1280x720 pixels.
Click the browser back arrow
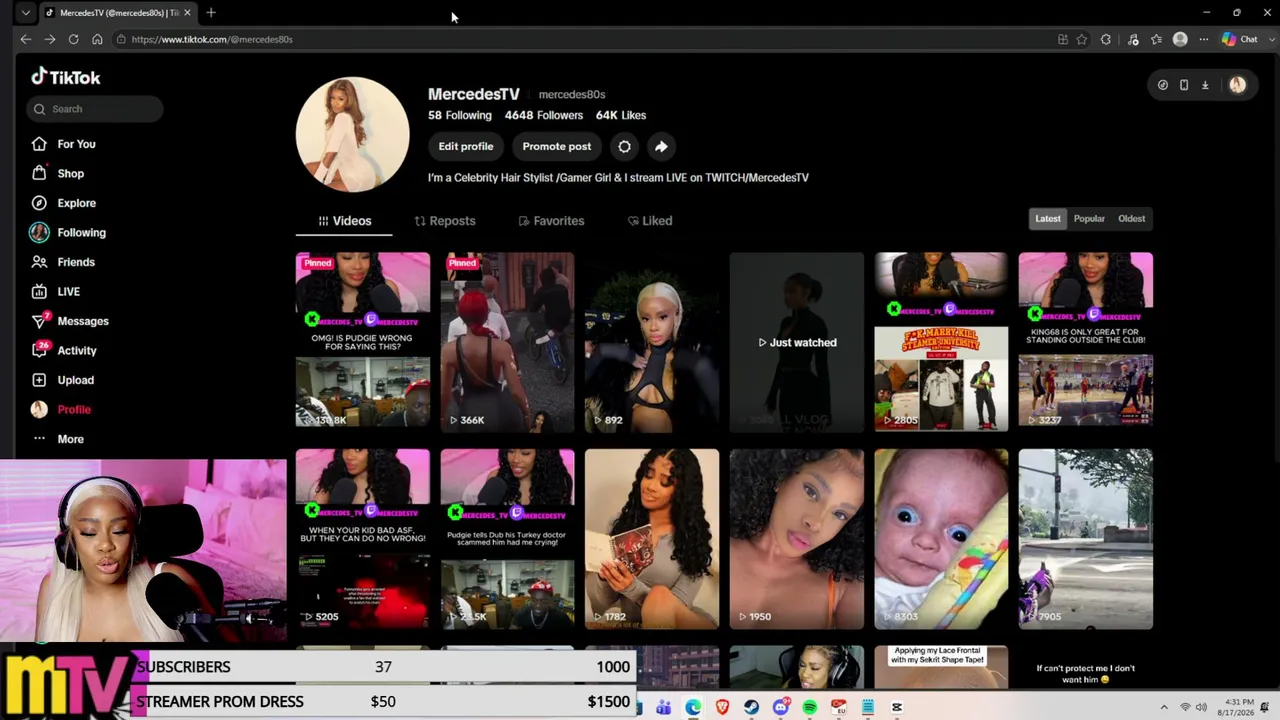click(26, 39)
